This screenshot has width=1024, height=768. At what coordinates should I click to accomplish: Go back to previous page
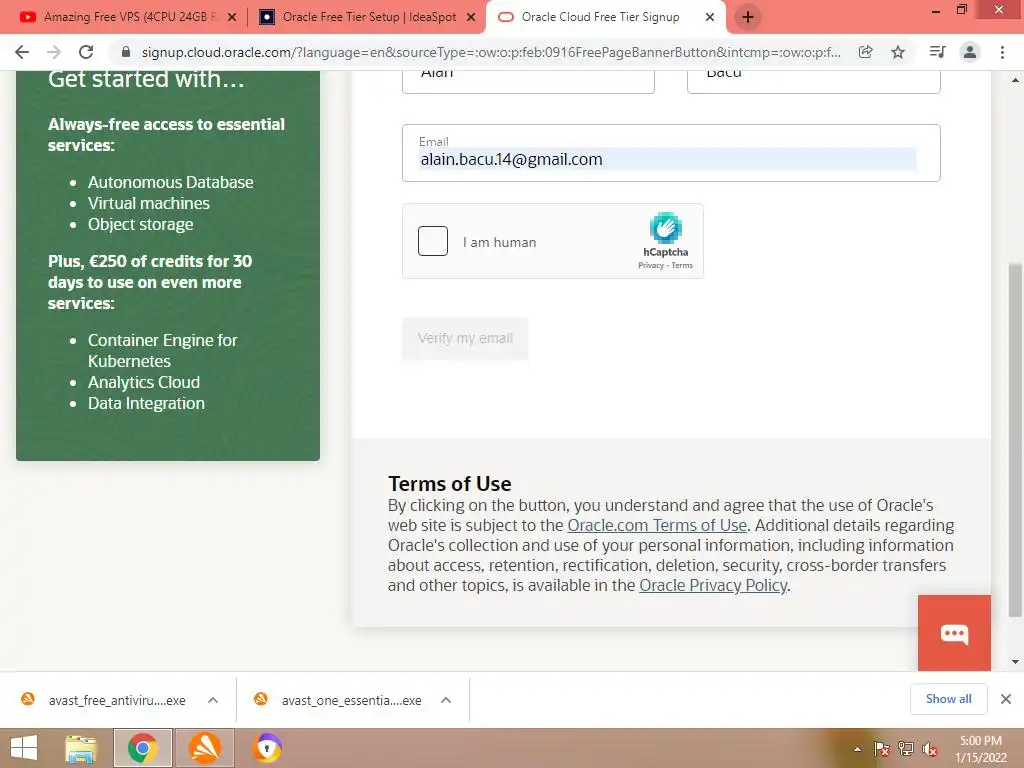pyautogui.click(x=22, y=52)
